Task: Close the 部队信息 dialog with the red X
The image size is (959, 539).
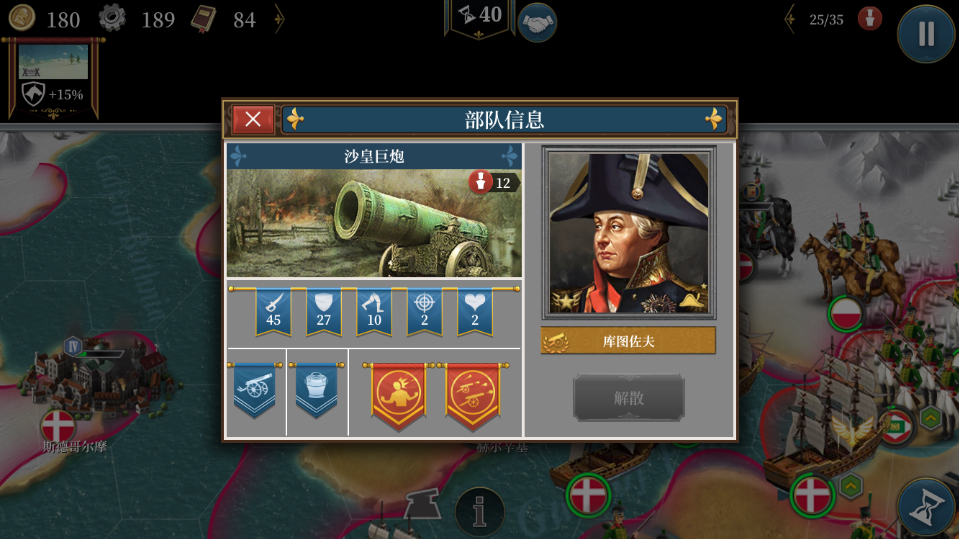Action: [x=253, y=119]
